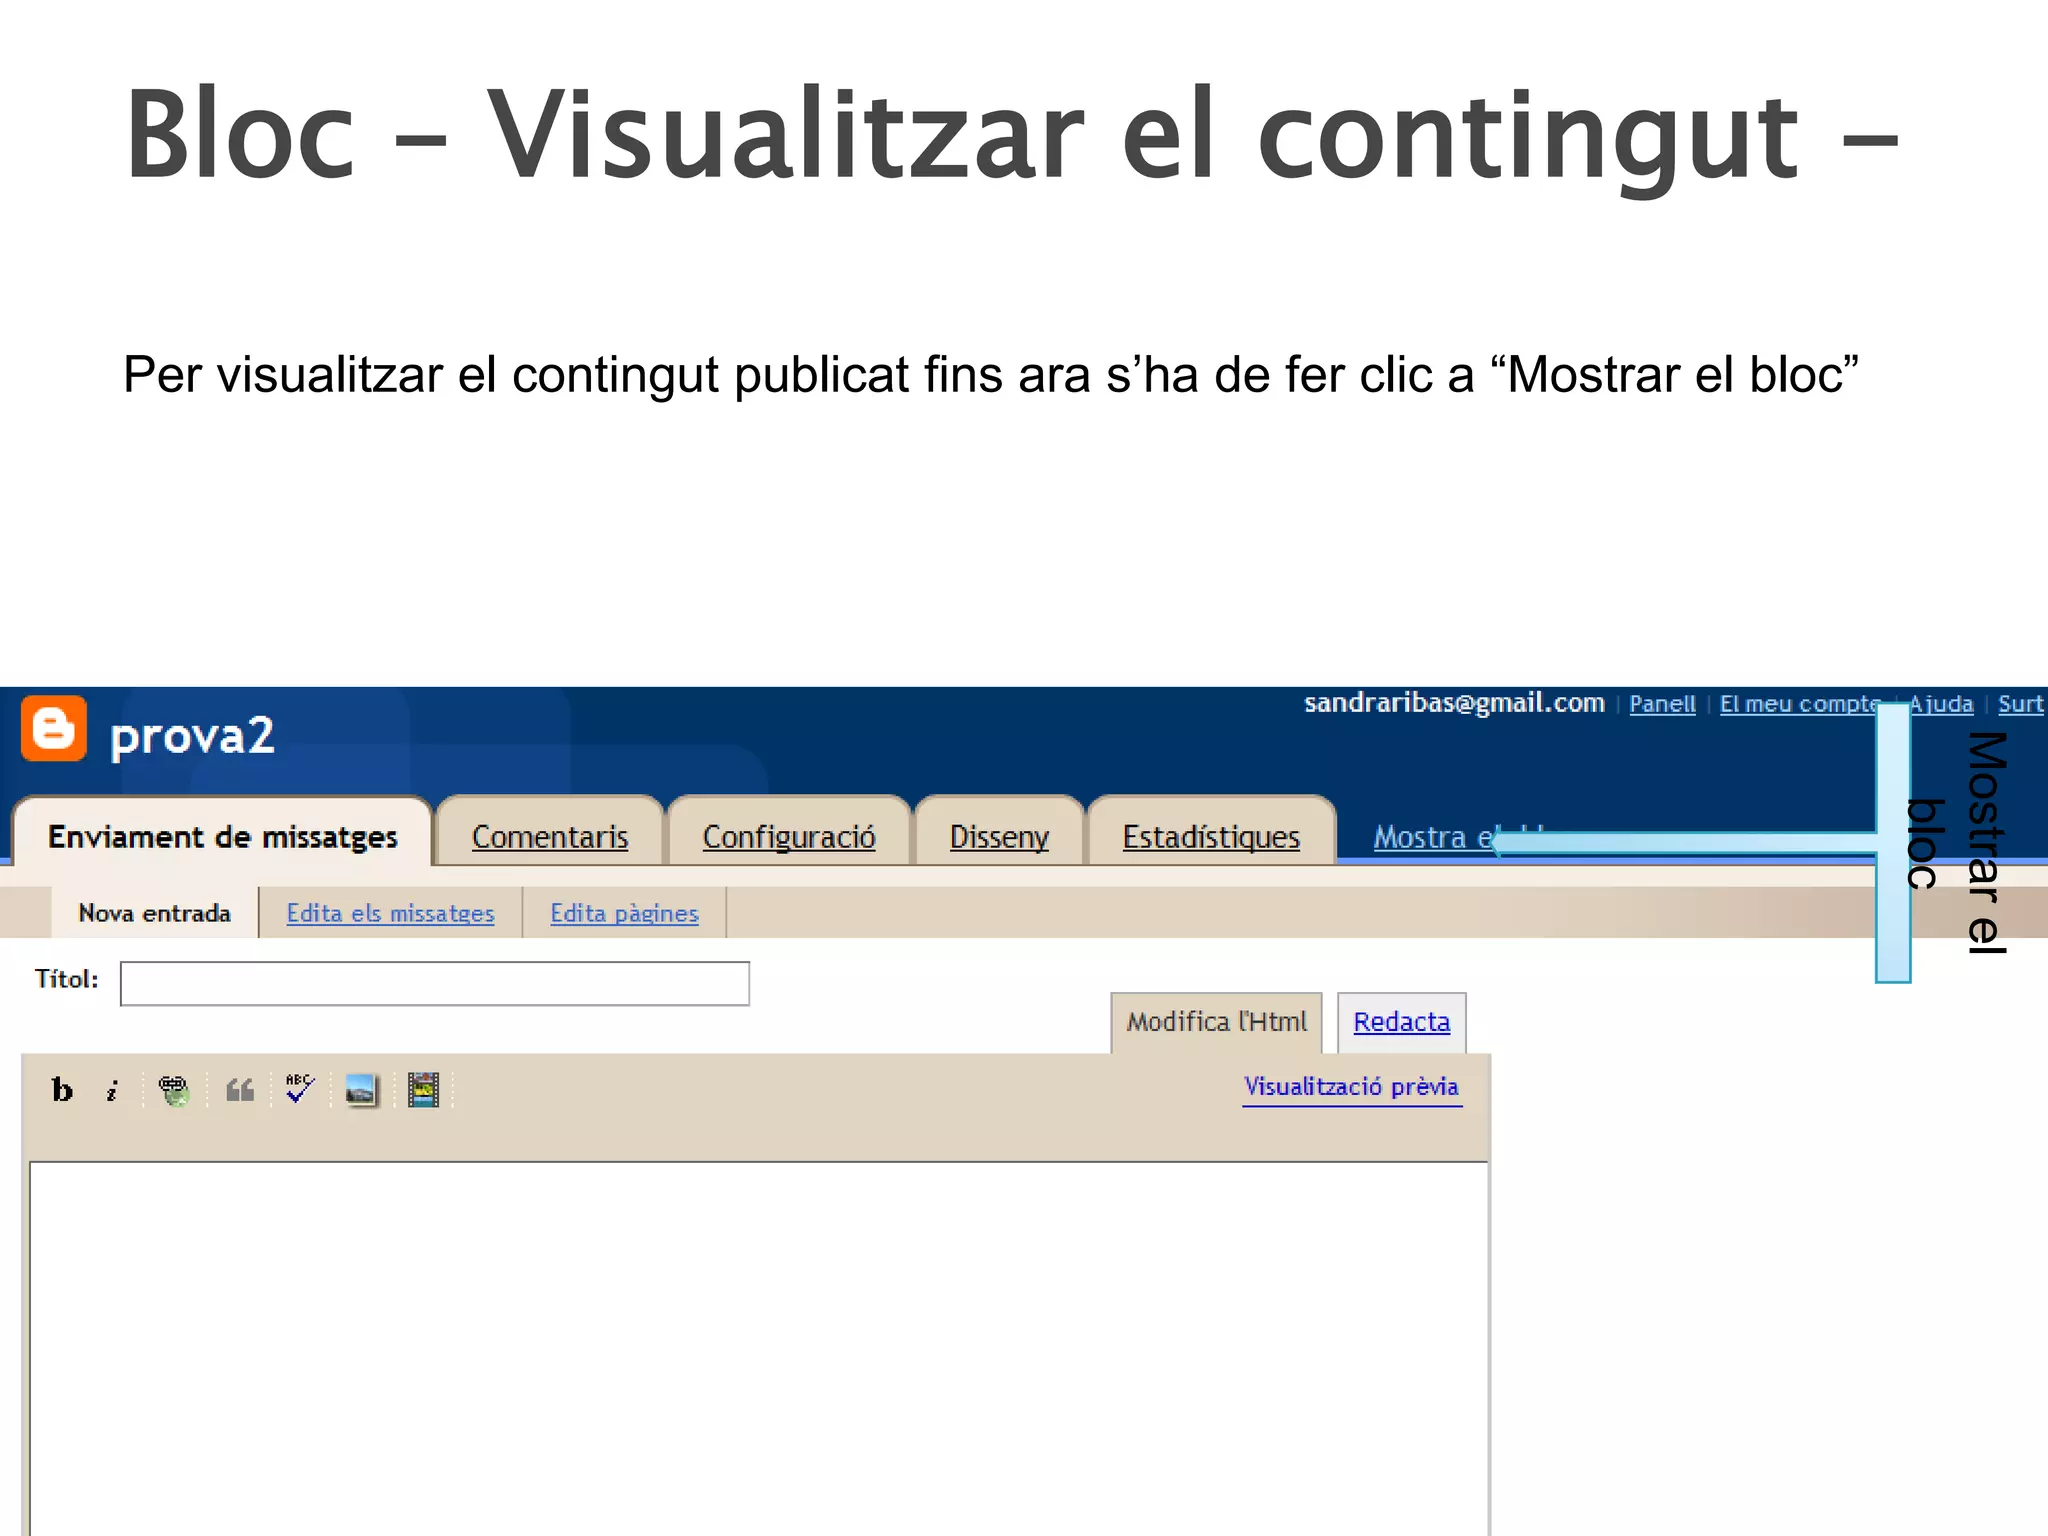Open the Estadístiques tab

[1211, 833]
